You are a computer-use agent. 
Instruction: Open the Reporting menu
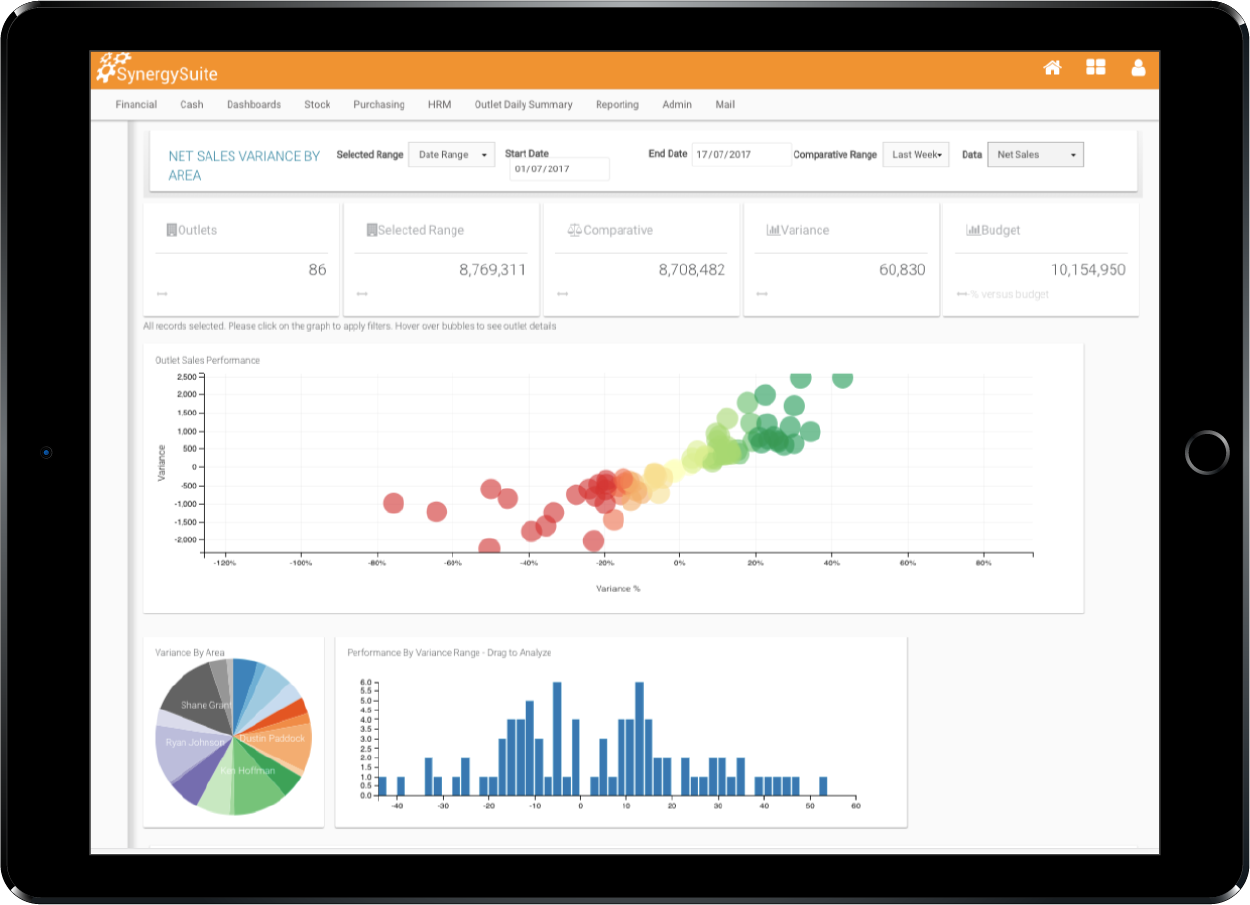(617, 104)
